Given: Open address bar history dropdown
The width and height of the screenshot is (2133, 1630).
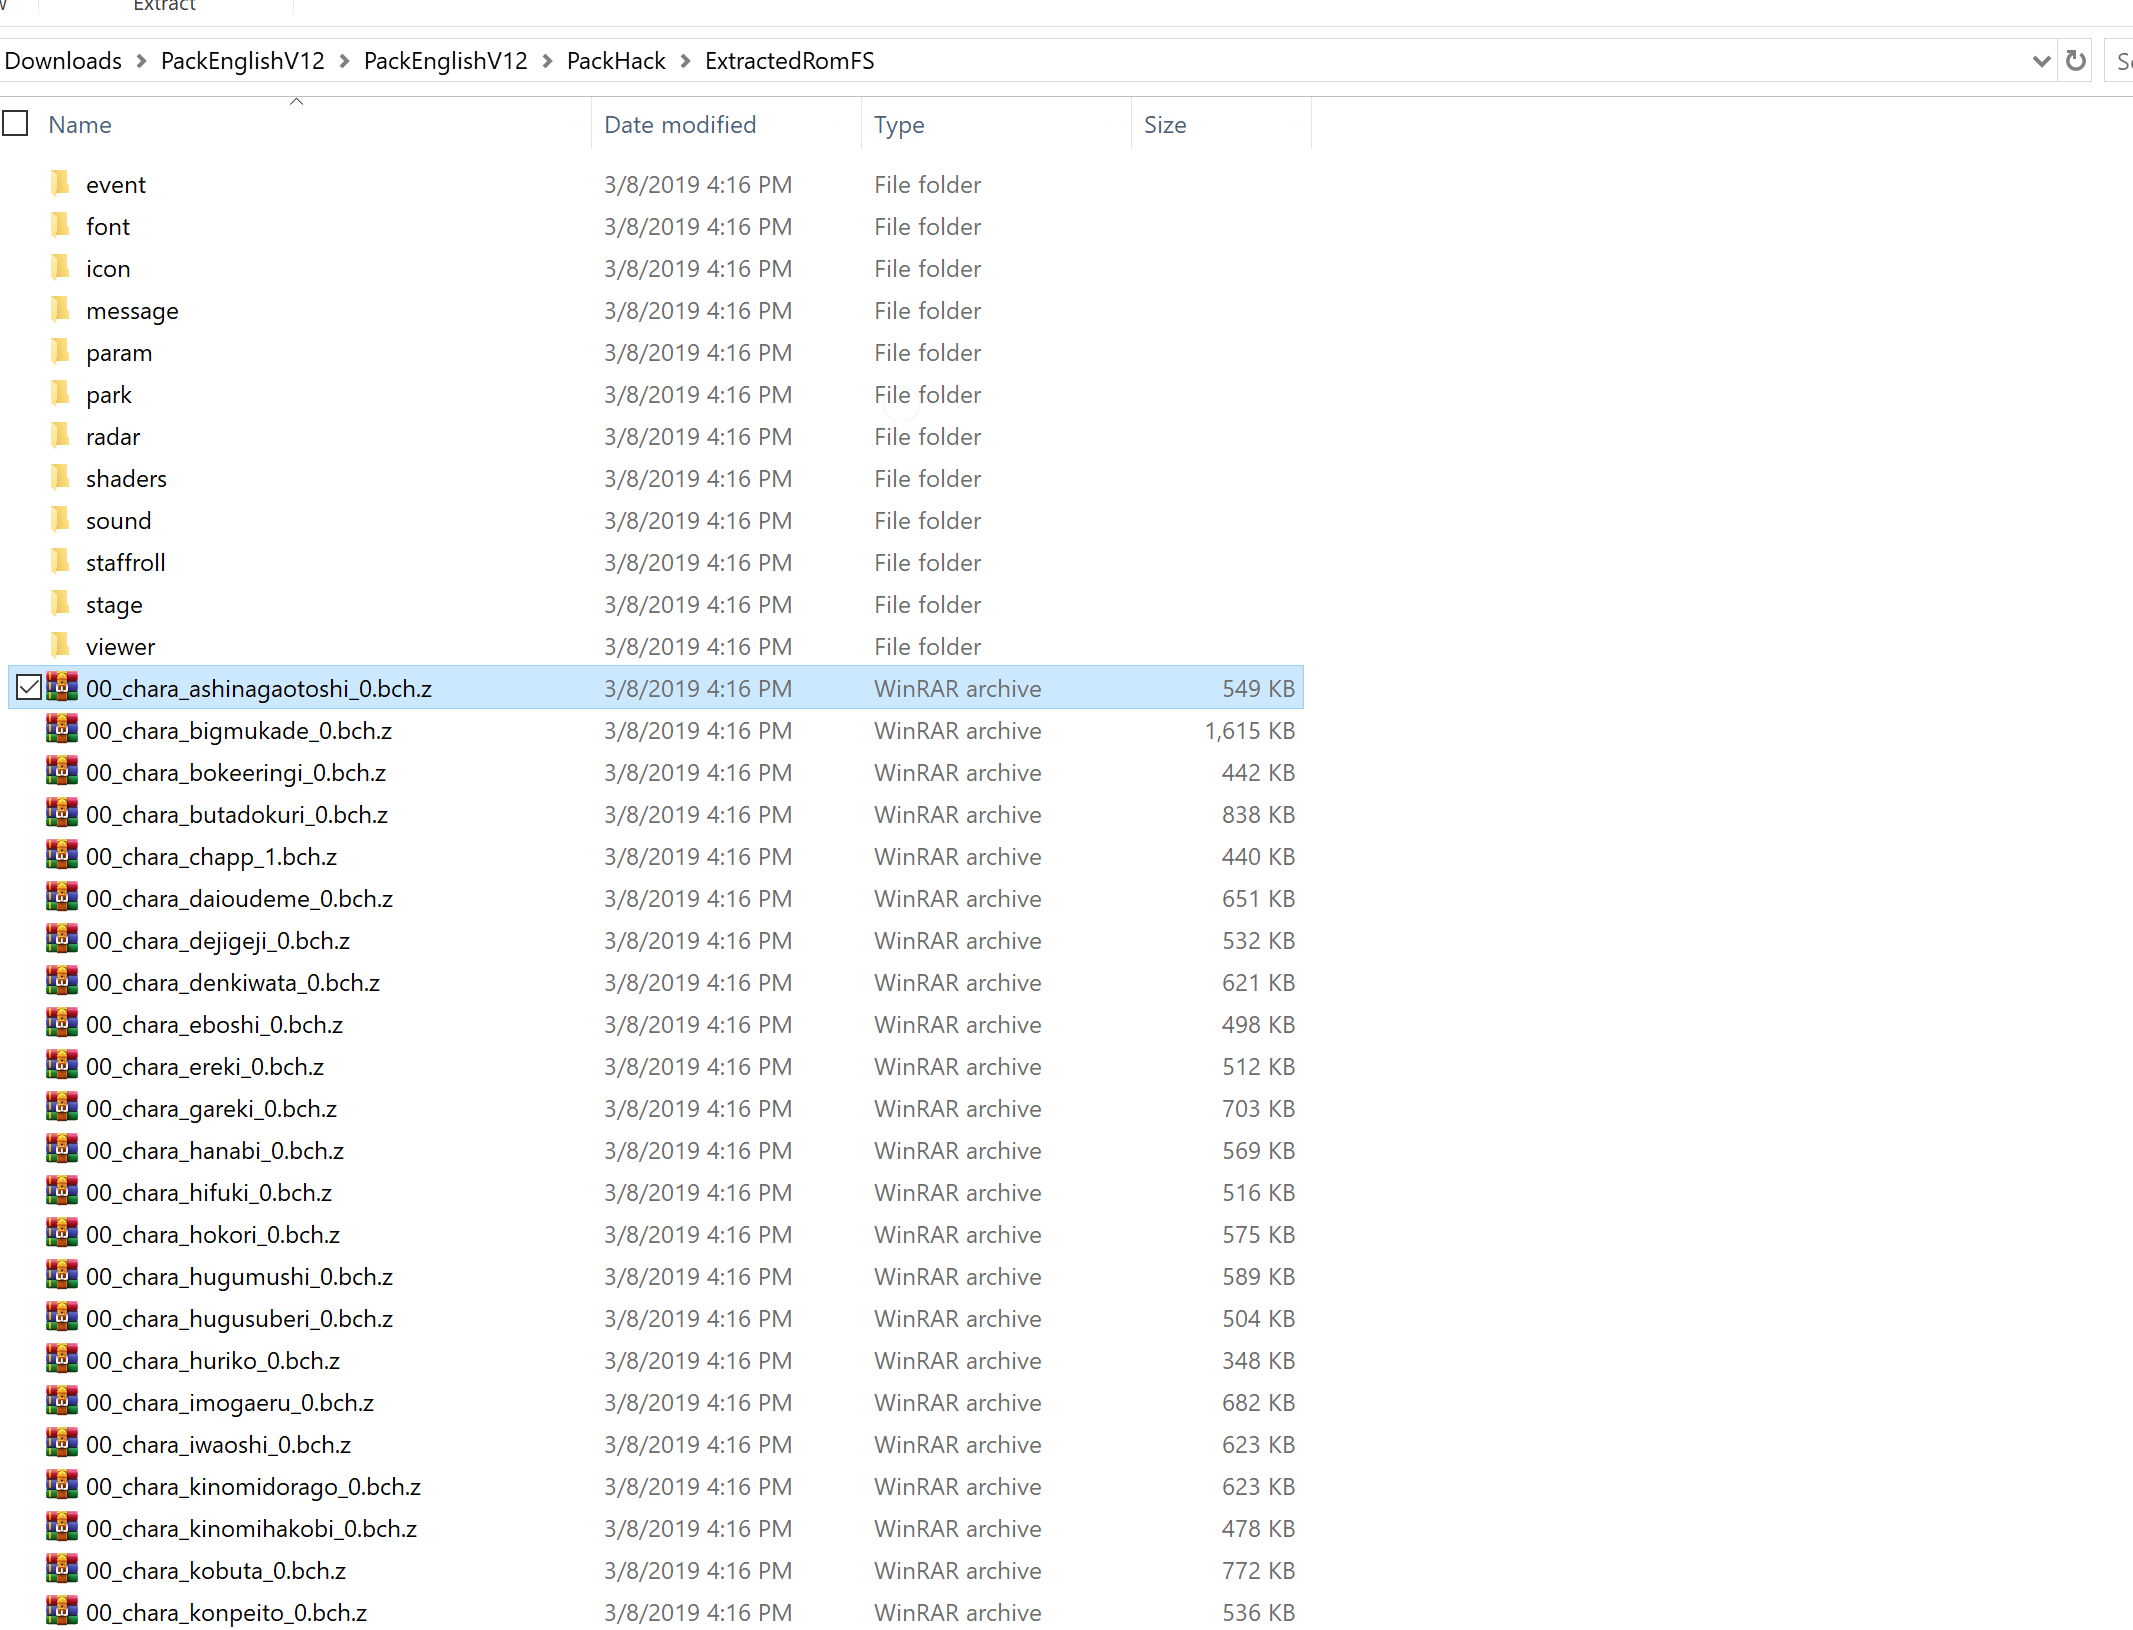Looking at the screenshot, I should click(x=2041, y=61).
